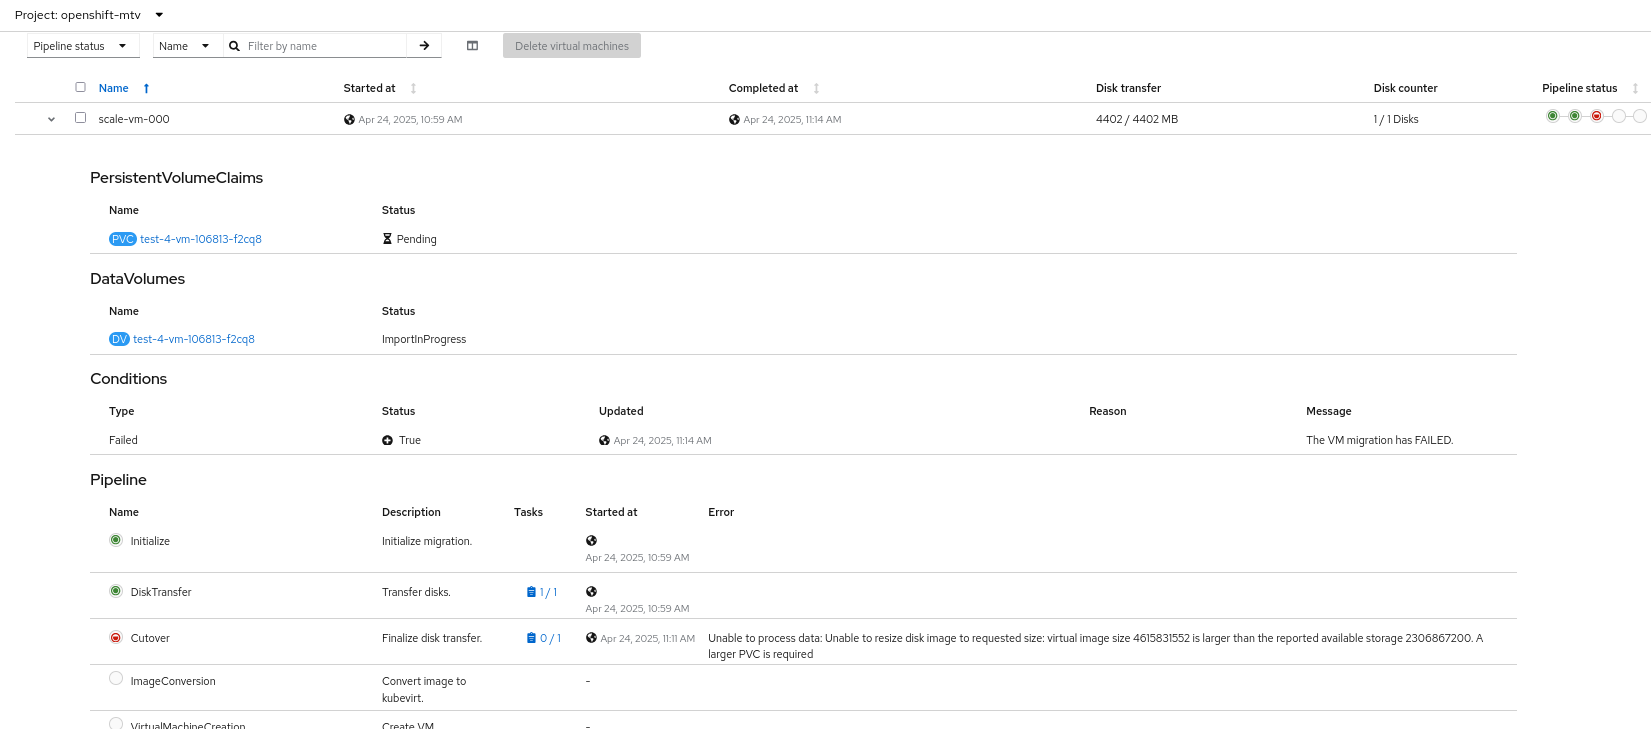Open the DV test-4-vm-106813-f2cq8 link

click(193, 339)
